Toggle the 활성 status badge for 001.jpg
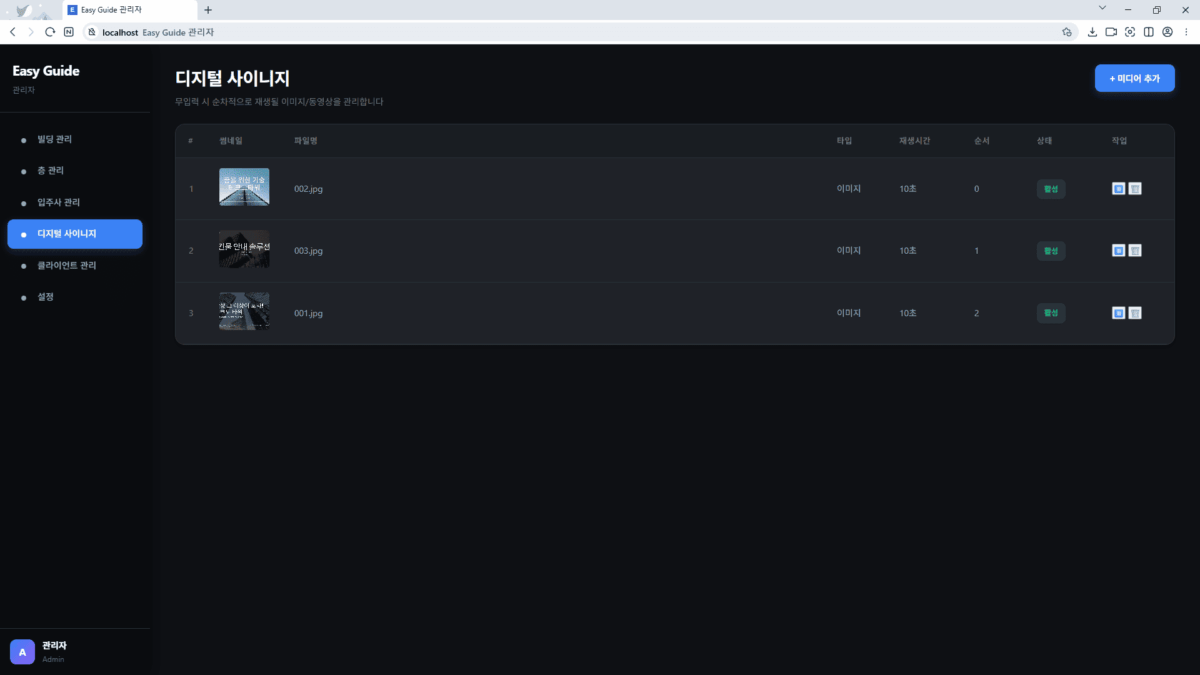 point(1051,313)
